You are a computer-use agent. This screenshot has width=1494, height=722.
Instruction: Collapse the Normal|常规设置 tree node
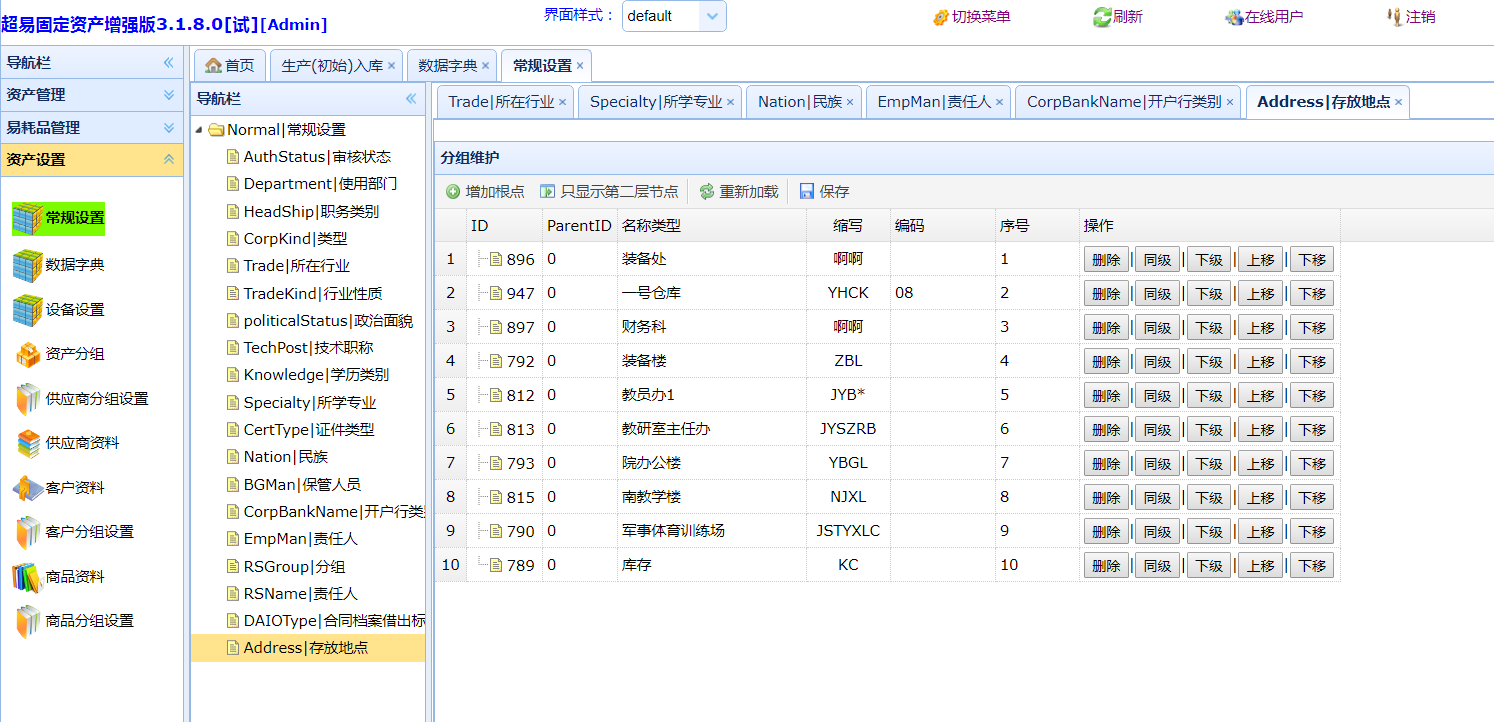199,130
